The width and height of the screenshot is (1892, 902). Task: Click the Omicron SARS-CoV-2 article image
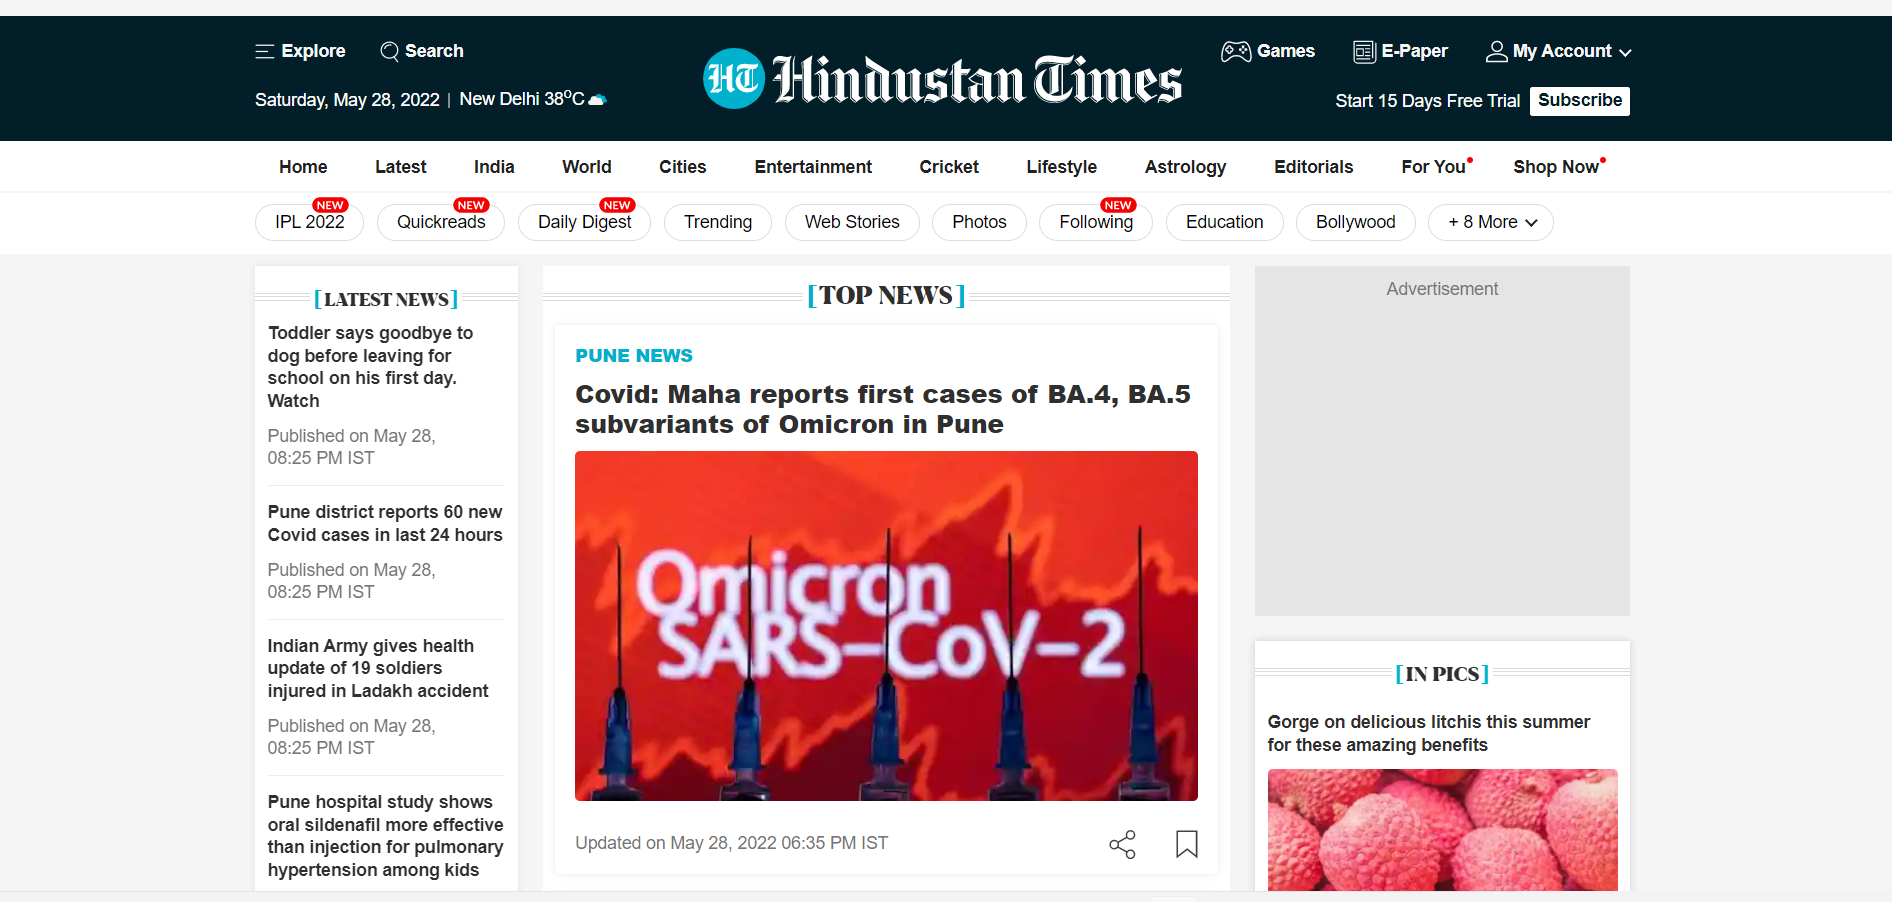(886, 625)
